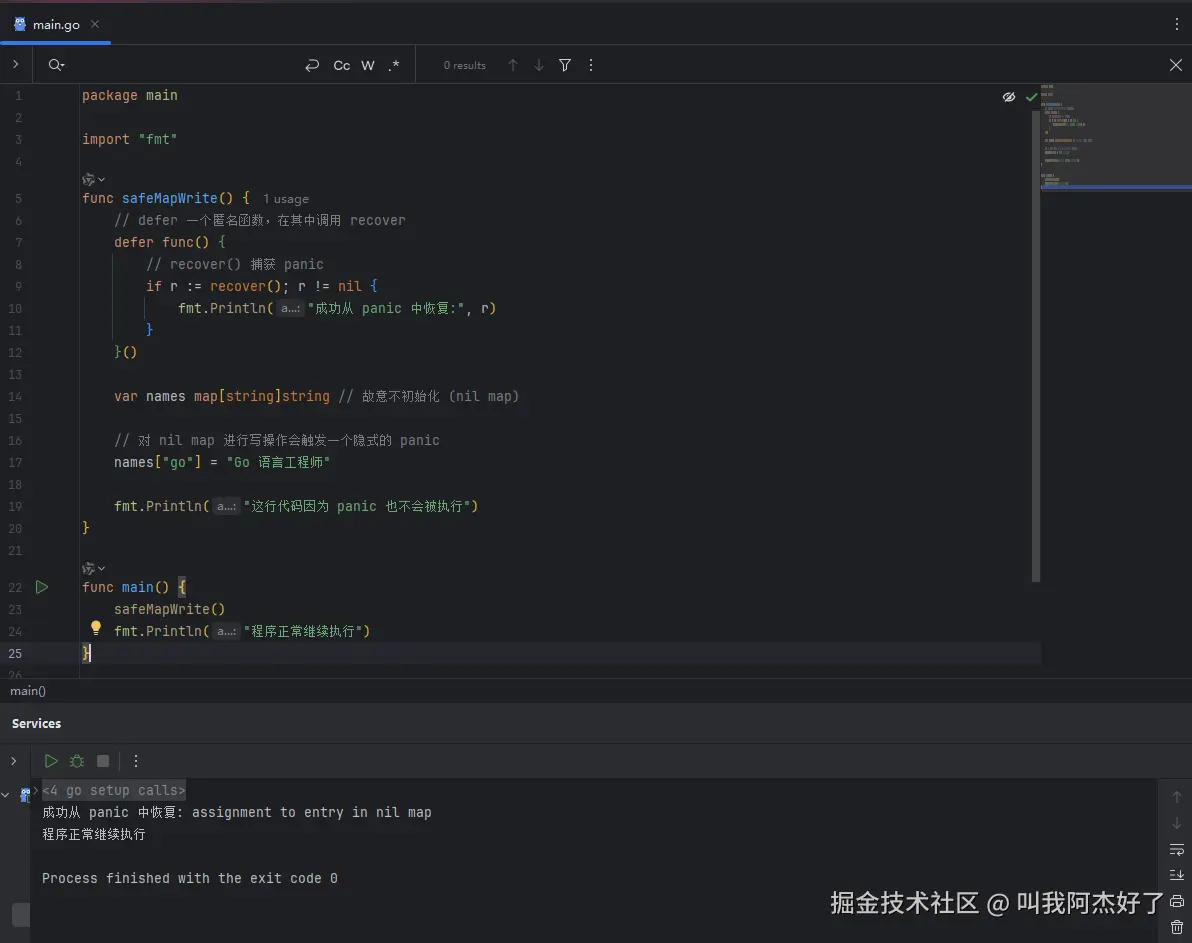This screenshot has width=1192, height=943.
Task: Toggle reader mode eye icon
Action: click(x=1009, y=97)
